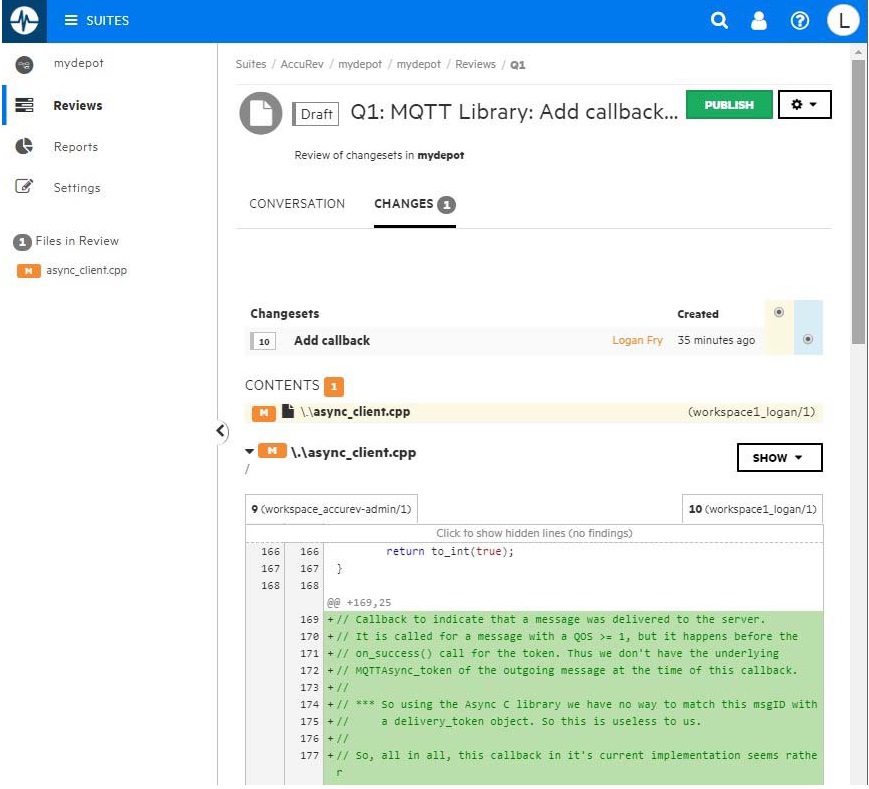
Task: Click the L user avatar
Action: pyautogui.click(x=843, y=20)
